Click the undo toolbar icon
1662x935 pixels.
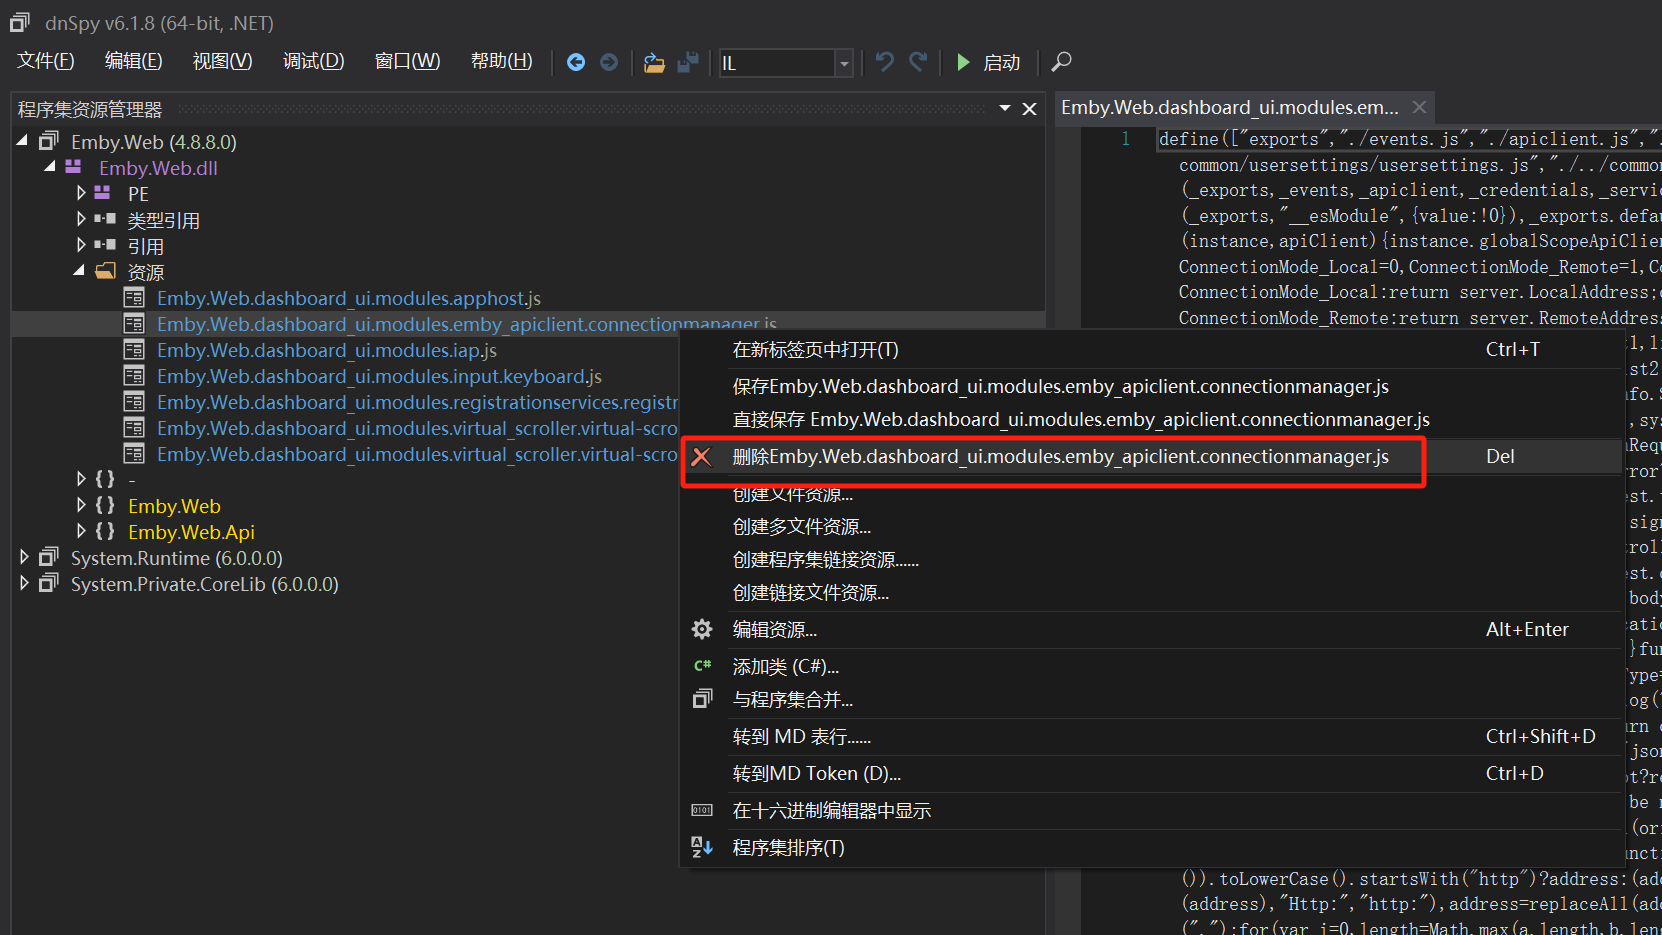click(885, 62)
